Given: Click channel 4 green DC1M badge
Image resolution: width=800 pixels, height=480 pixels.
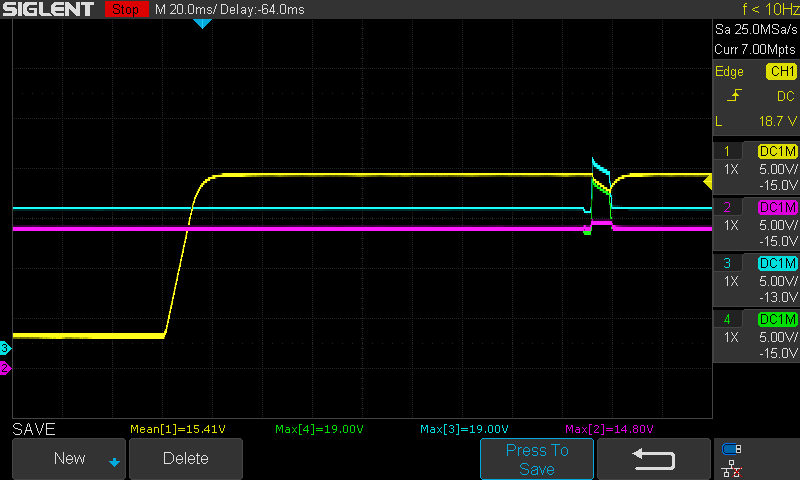Looking at the screenshot, I should pyautogui.click(x=778, y=320).
